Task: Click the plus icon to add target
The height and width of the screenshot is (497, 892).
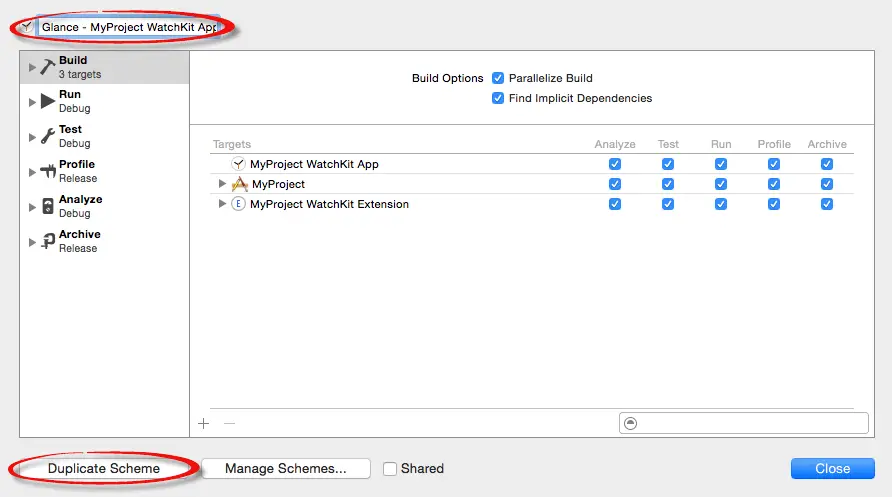Action: [x=204, y=423]
